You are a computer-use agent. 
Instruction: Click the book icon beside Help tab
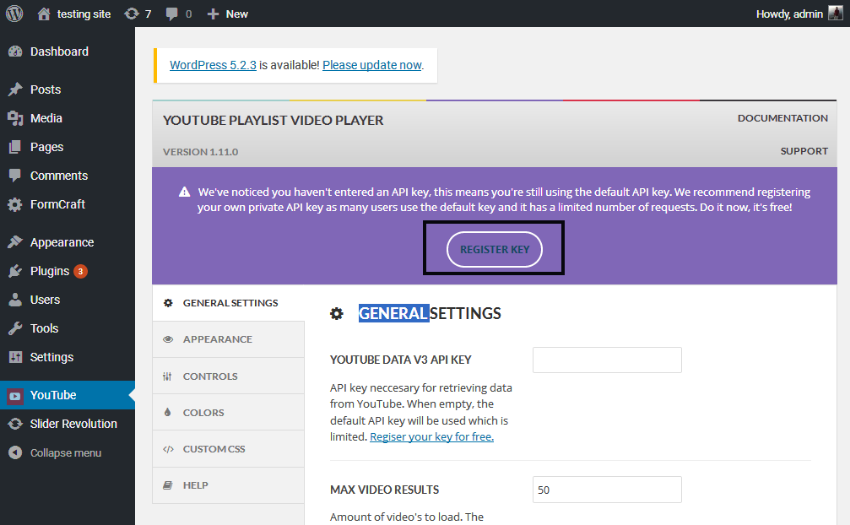click(168, 485)
